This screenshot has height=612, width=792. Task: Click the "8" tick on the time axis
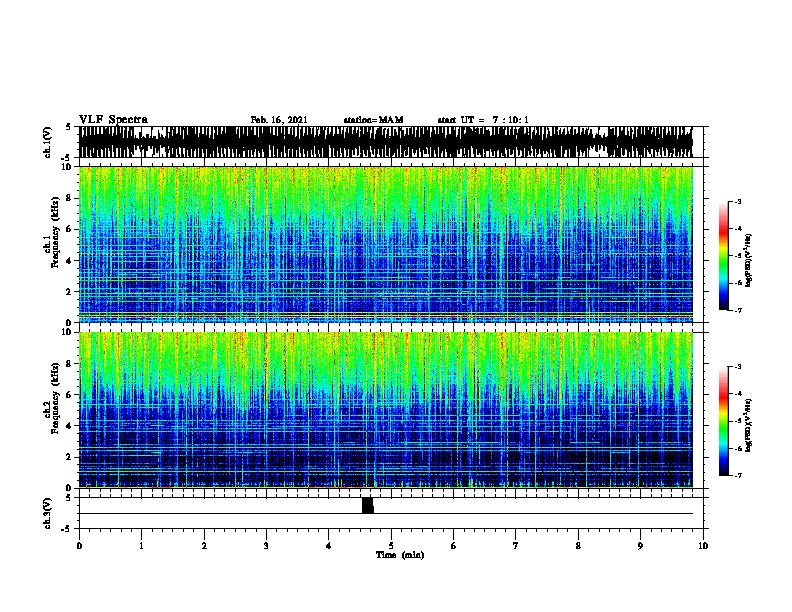coord(578,546)
